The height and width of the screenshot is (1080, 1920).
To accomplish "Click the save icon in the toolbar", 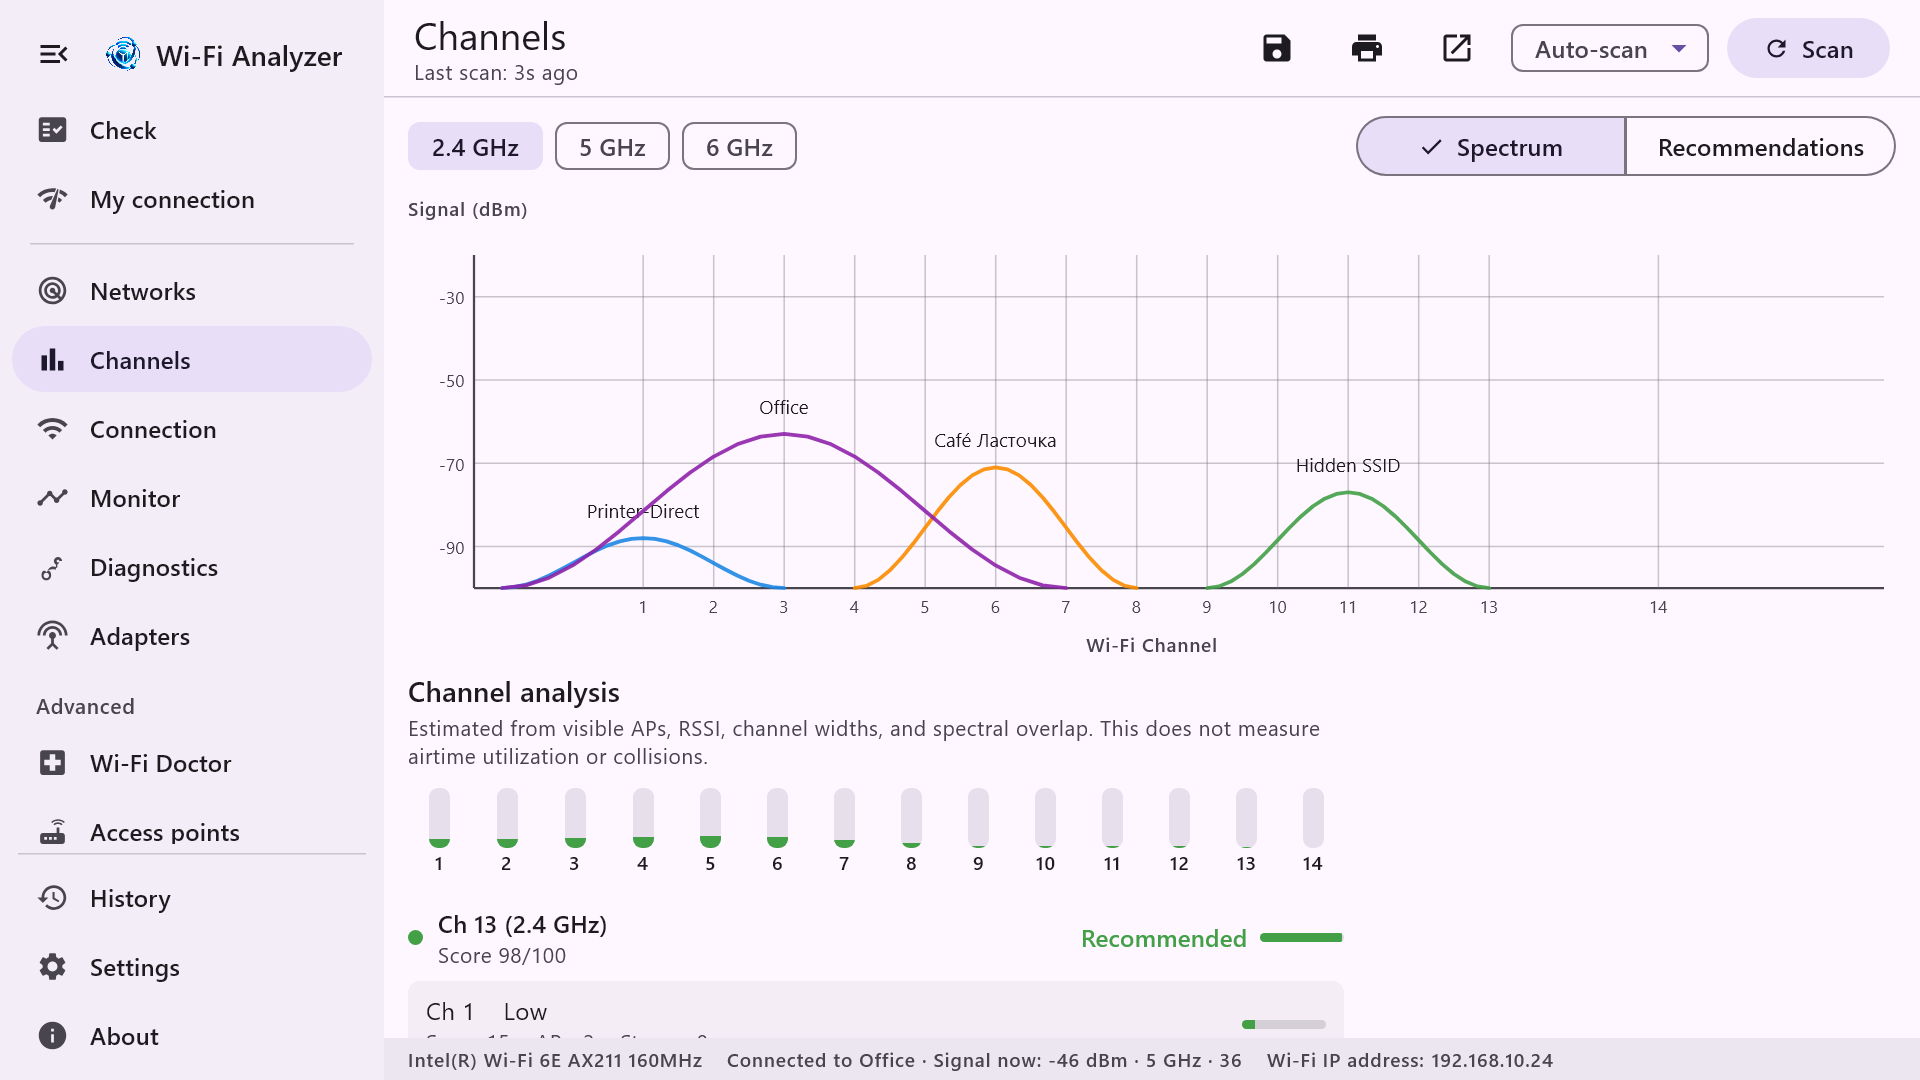I will (x=1276, y=48).
